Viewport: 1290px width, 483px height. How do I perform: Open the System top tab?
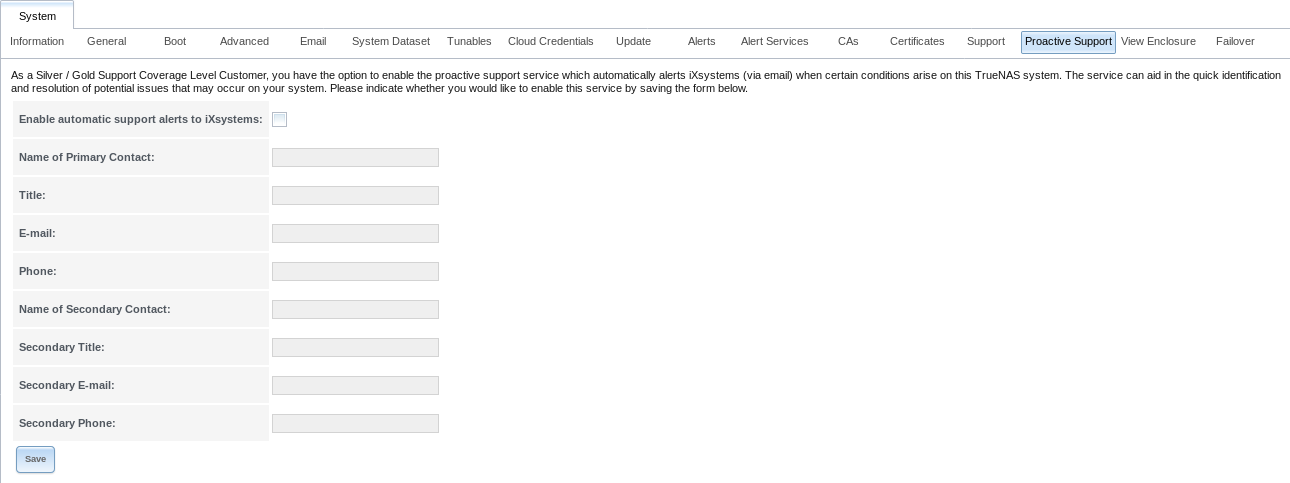37,16
